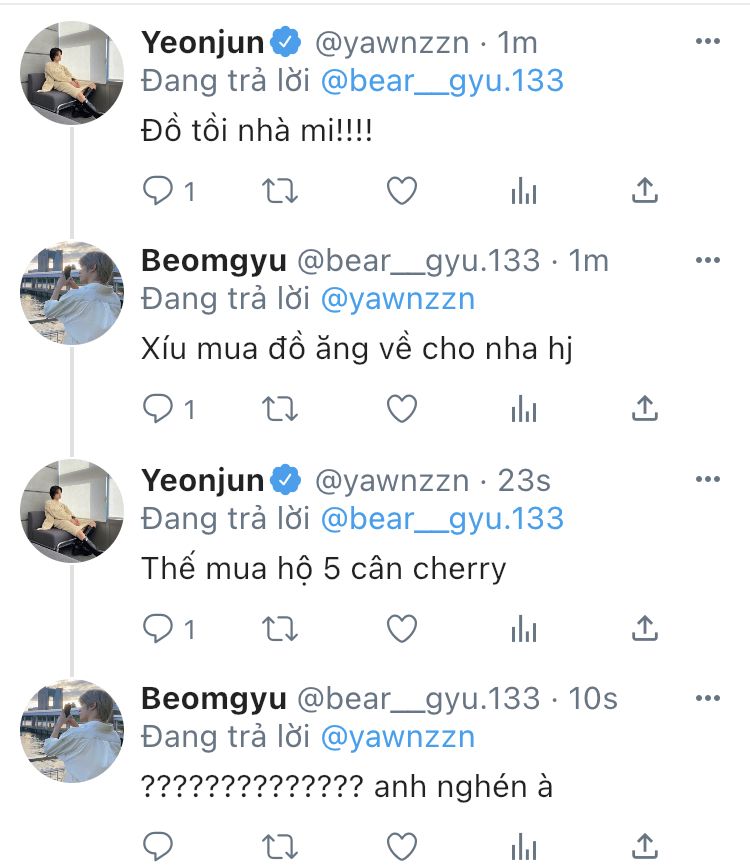Reply to Yeonjun's "Đồ tồi nhà mi!!!!" tweet
This screenshot has width=750, height=868.
click(x=158, y=190)
